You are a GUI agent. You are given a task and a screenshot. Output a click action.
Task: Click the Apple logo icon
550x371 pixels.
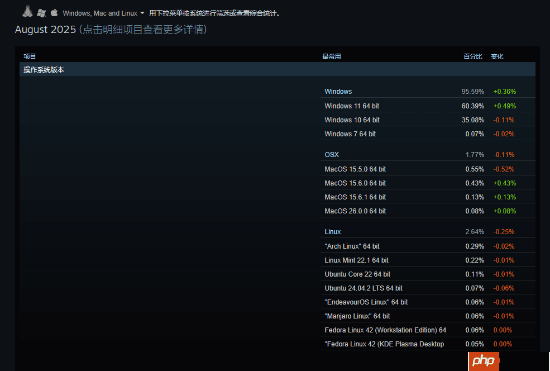click(54, 13)
